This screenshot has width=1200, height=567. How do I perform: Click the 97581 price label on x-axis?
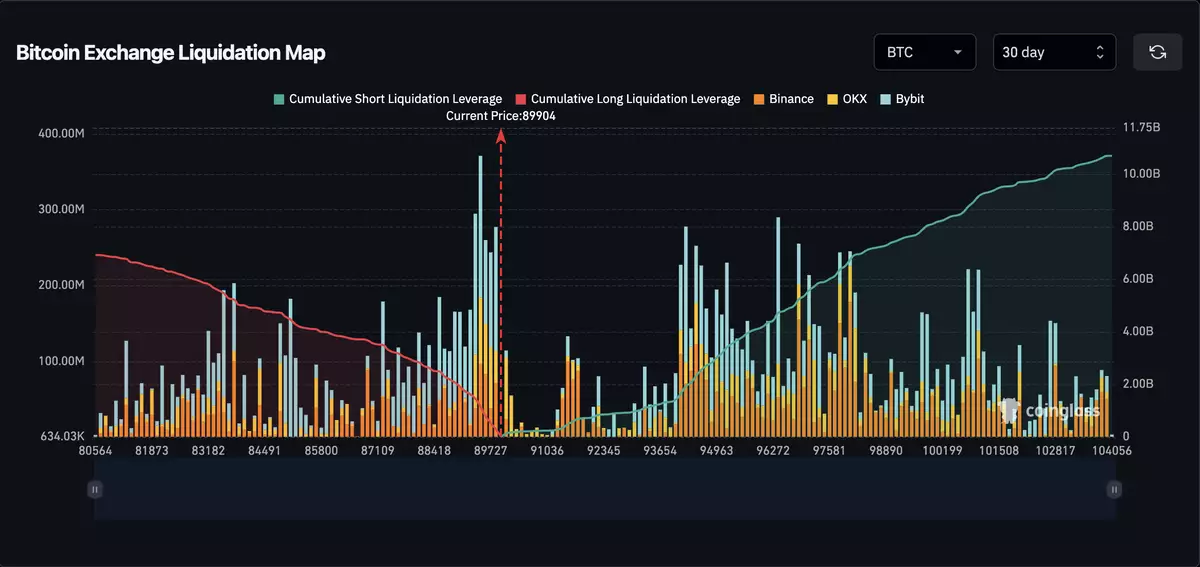pyautogui.click(x=830, y=451)
